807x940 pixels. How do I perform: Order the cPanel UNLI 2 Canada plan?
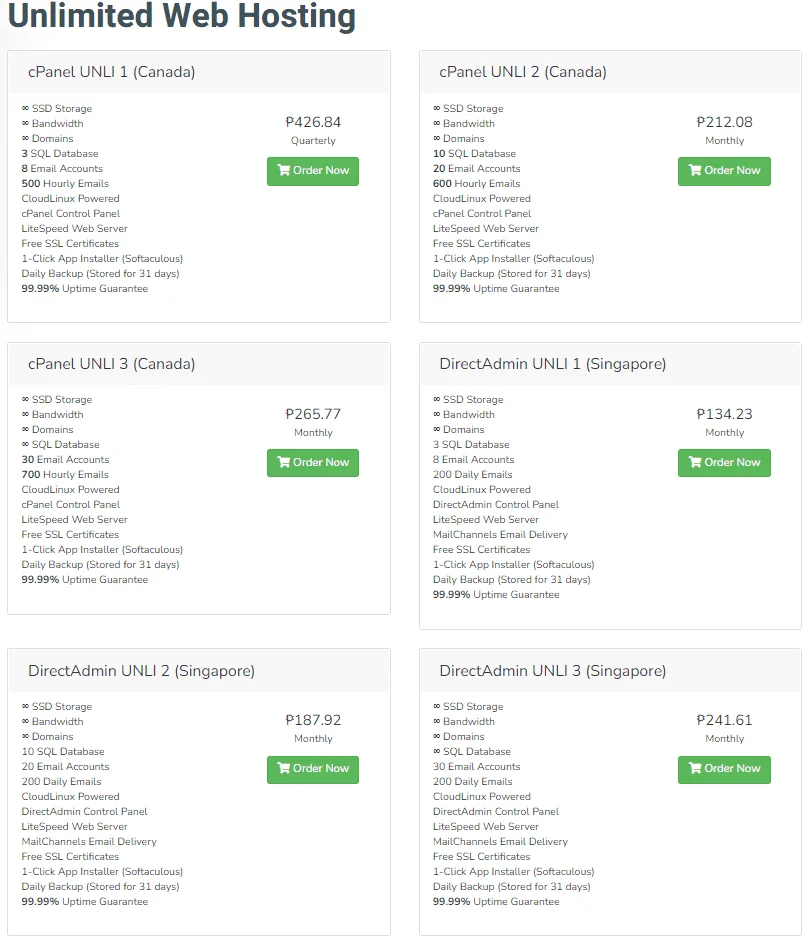point(724,171)
